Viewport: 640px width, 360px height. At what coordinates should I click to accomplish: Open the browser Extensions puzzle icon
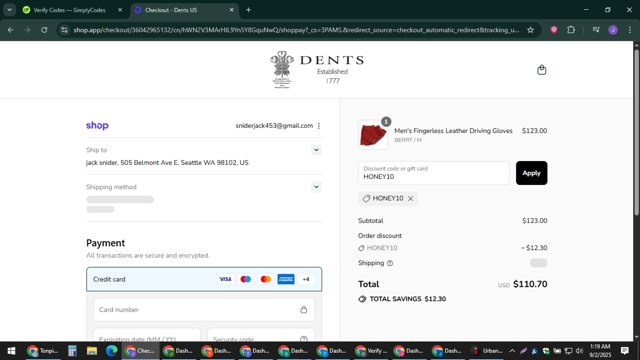click(571, 30)
